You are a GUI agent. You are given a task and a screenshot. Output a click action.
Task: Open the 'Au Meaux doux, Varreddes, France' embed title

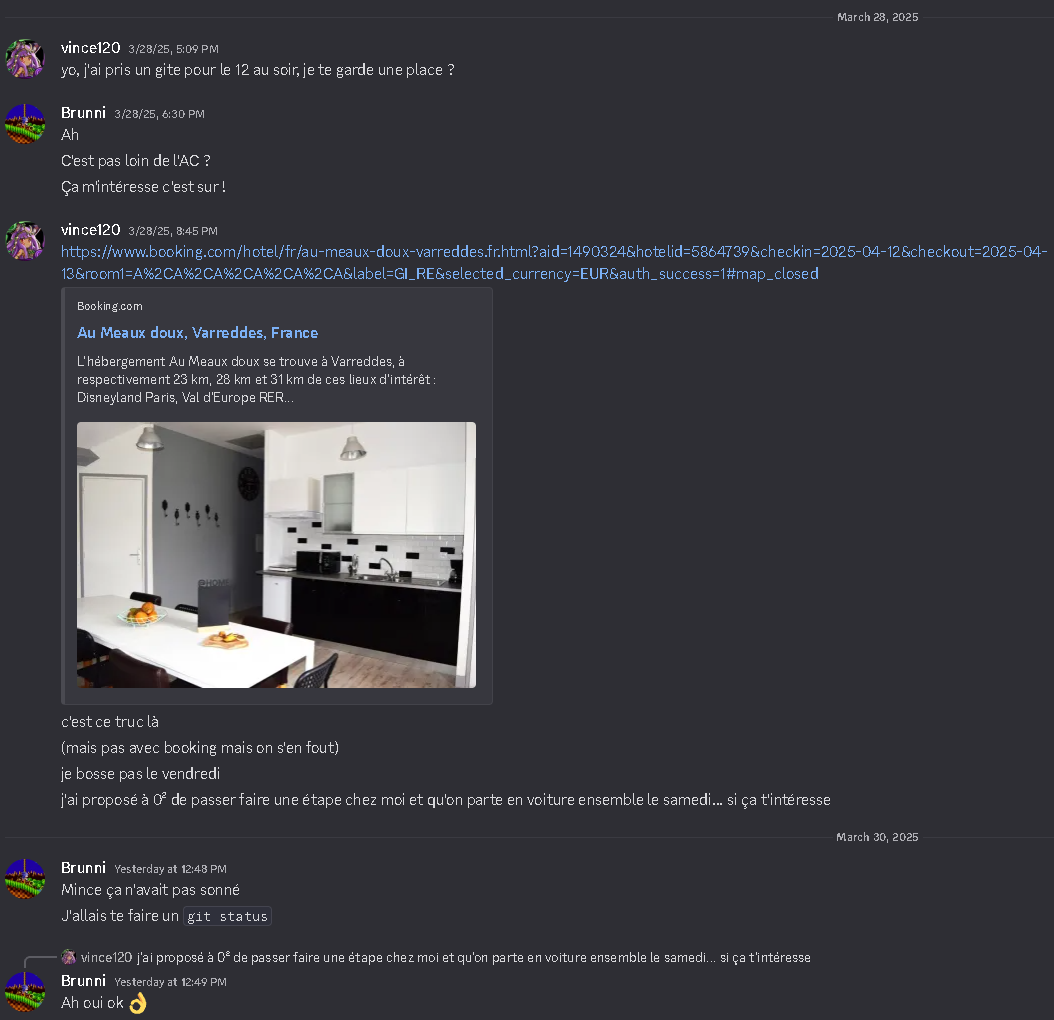(198, 333)
